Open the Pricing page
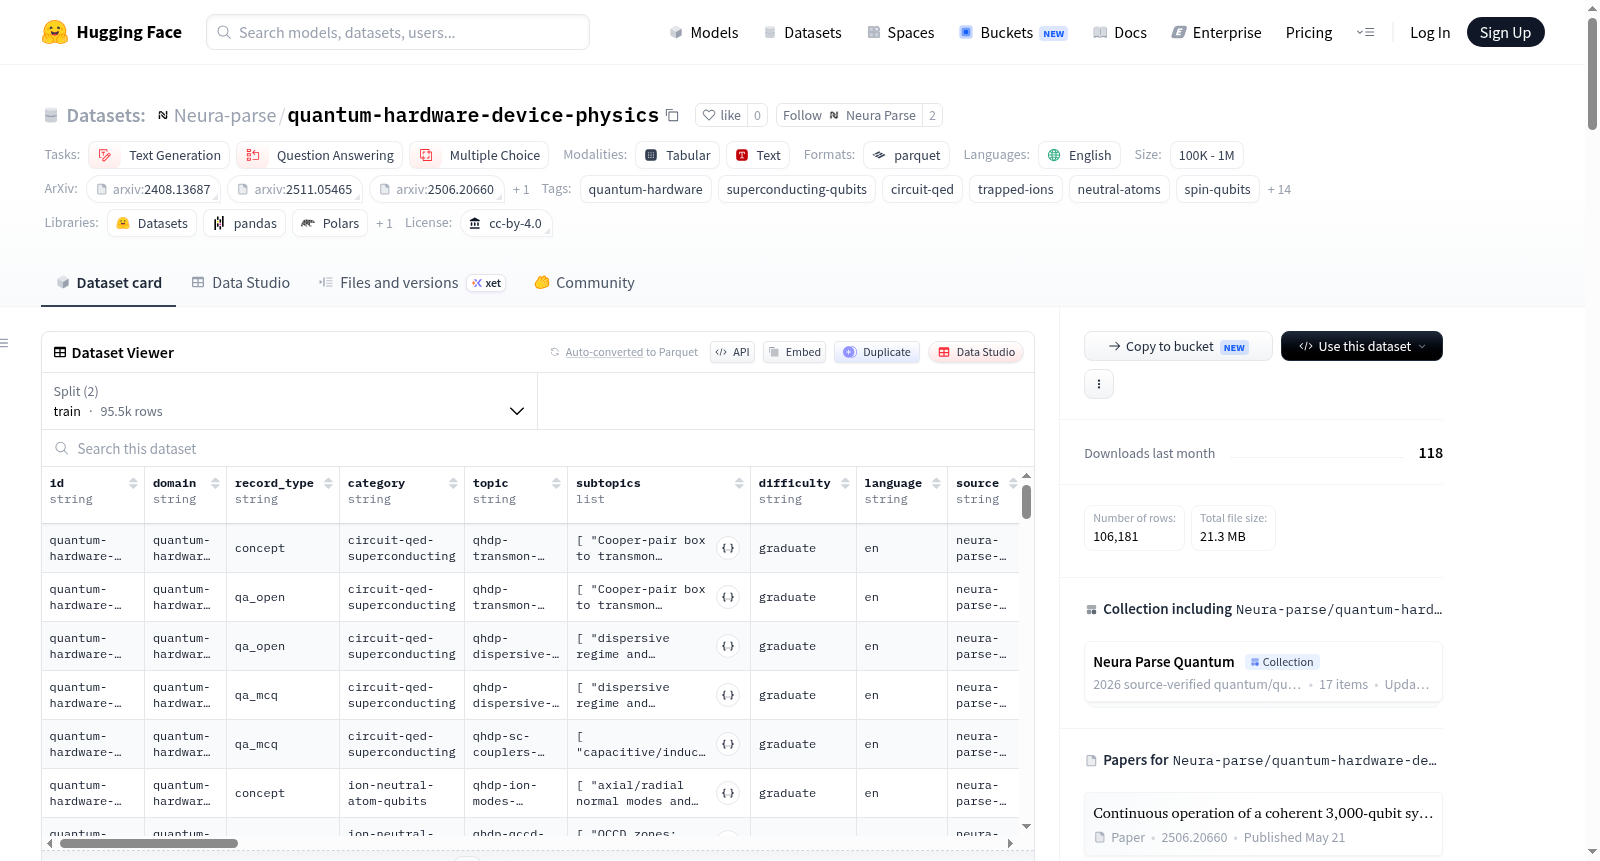Viewport: 1600px width, 861px height. coord(1309,33)
